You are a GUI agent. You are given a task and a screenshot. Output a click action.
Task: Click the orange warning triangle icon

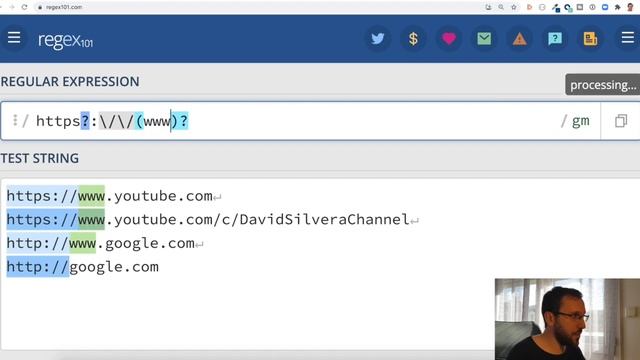tap(520, 39)
